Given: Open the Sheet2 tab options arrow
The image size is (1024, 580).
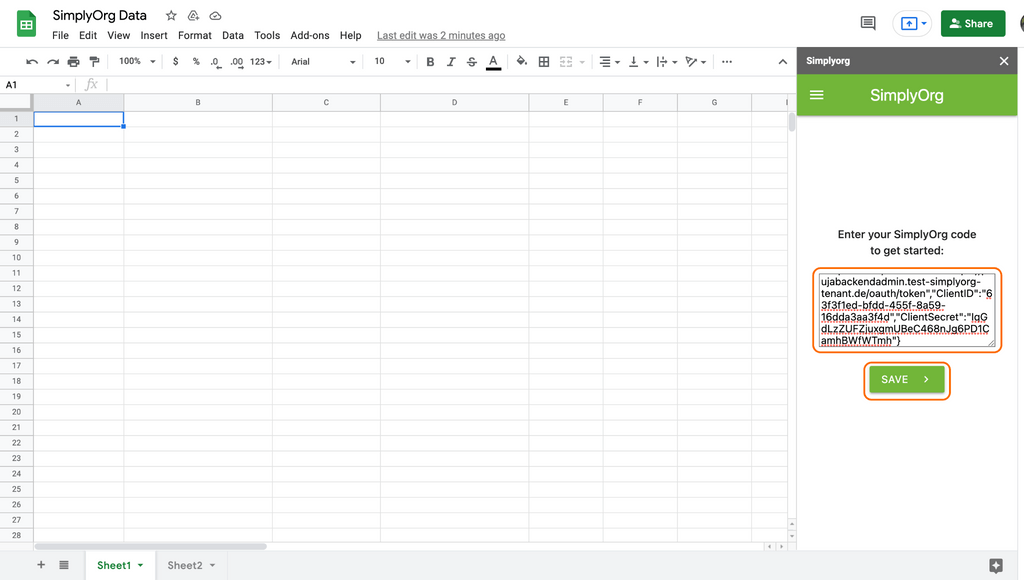Looking at the screenshot, I should tap(212, 566).
